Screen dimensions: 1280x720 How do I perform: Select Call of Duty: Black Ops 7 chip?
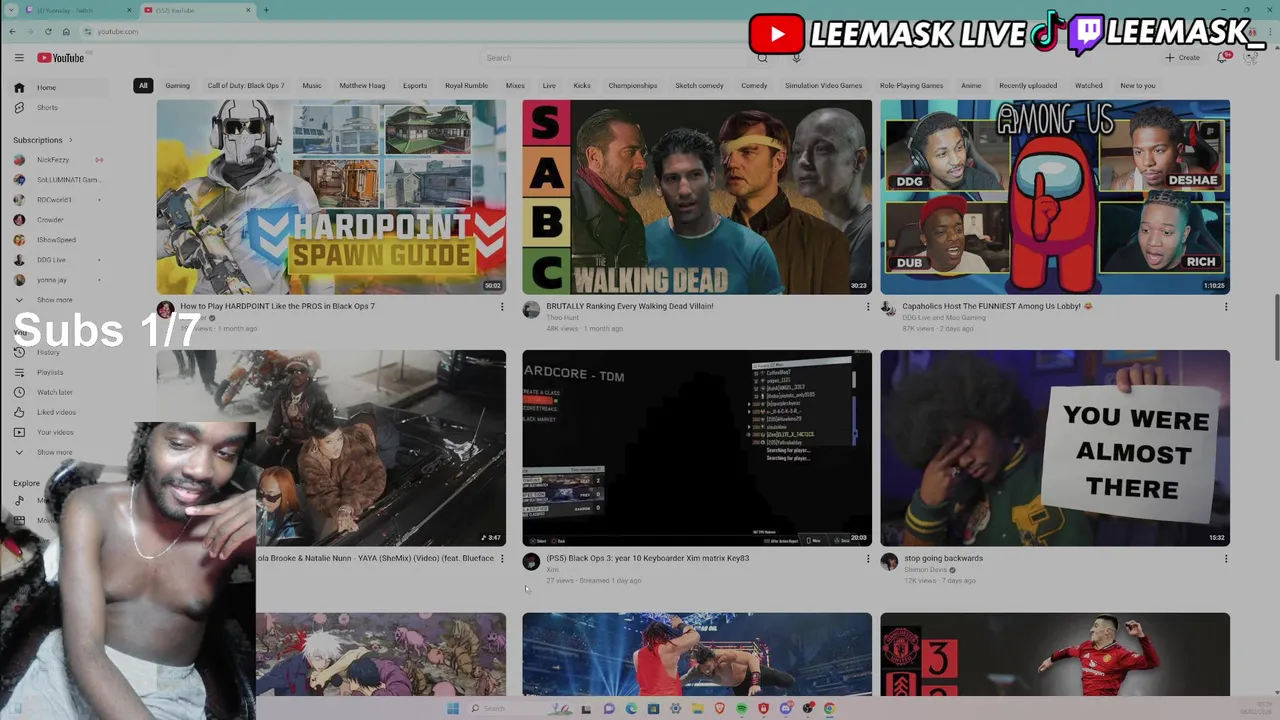tap(246, 86)
